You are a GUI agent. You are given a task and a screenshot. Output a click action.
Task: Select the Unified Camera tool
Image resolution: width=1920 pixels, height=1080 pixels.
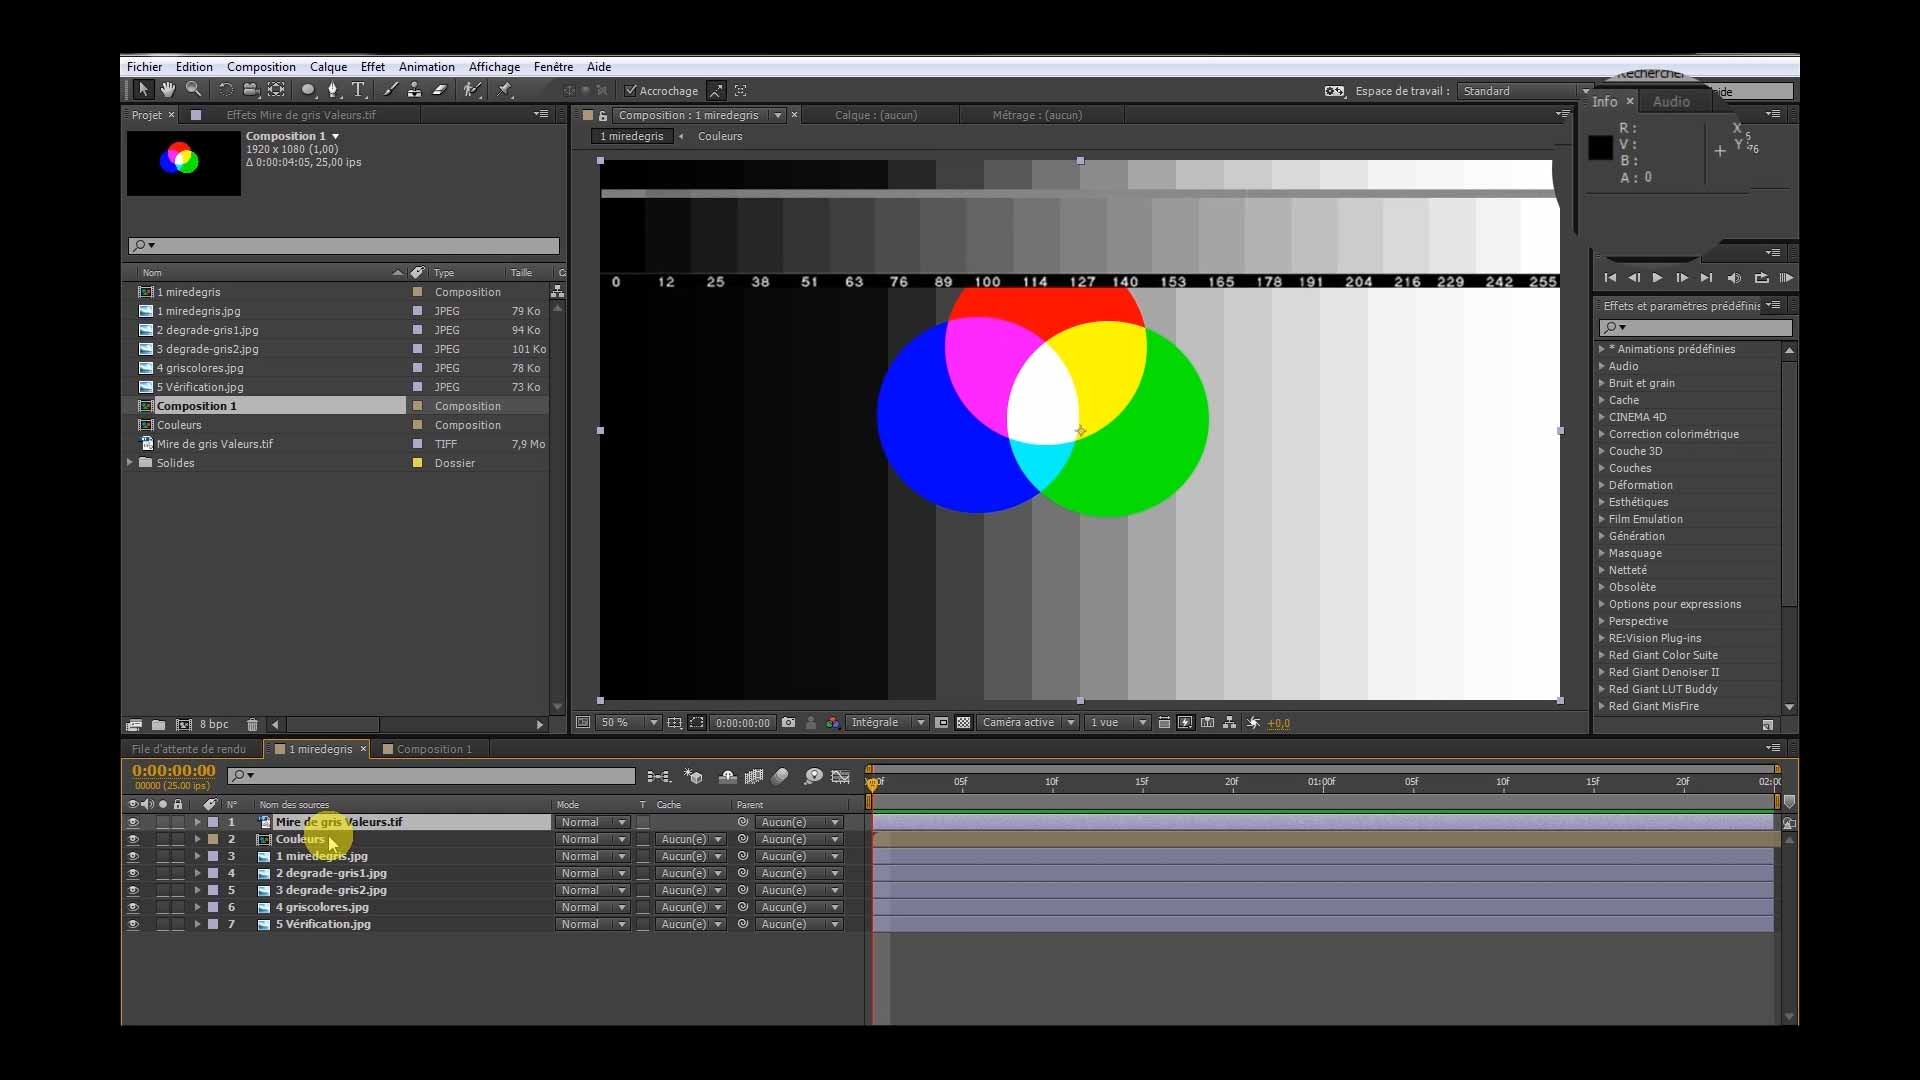click(x=251, y=90)
